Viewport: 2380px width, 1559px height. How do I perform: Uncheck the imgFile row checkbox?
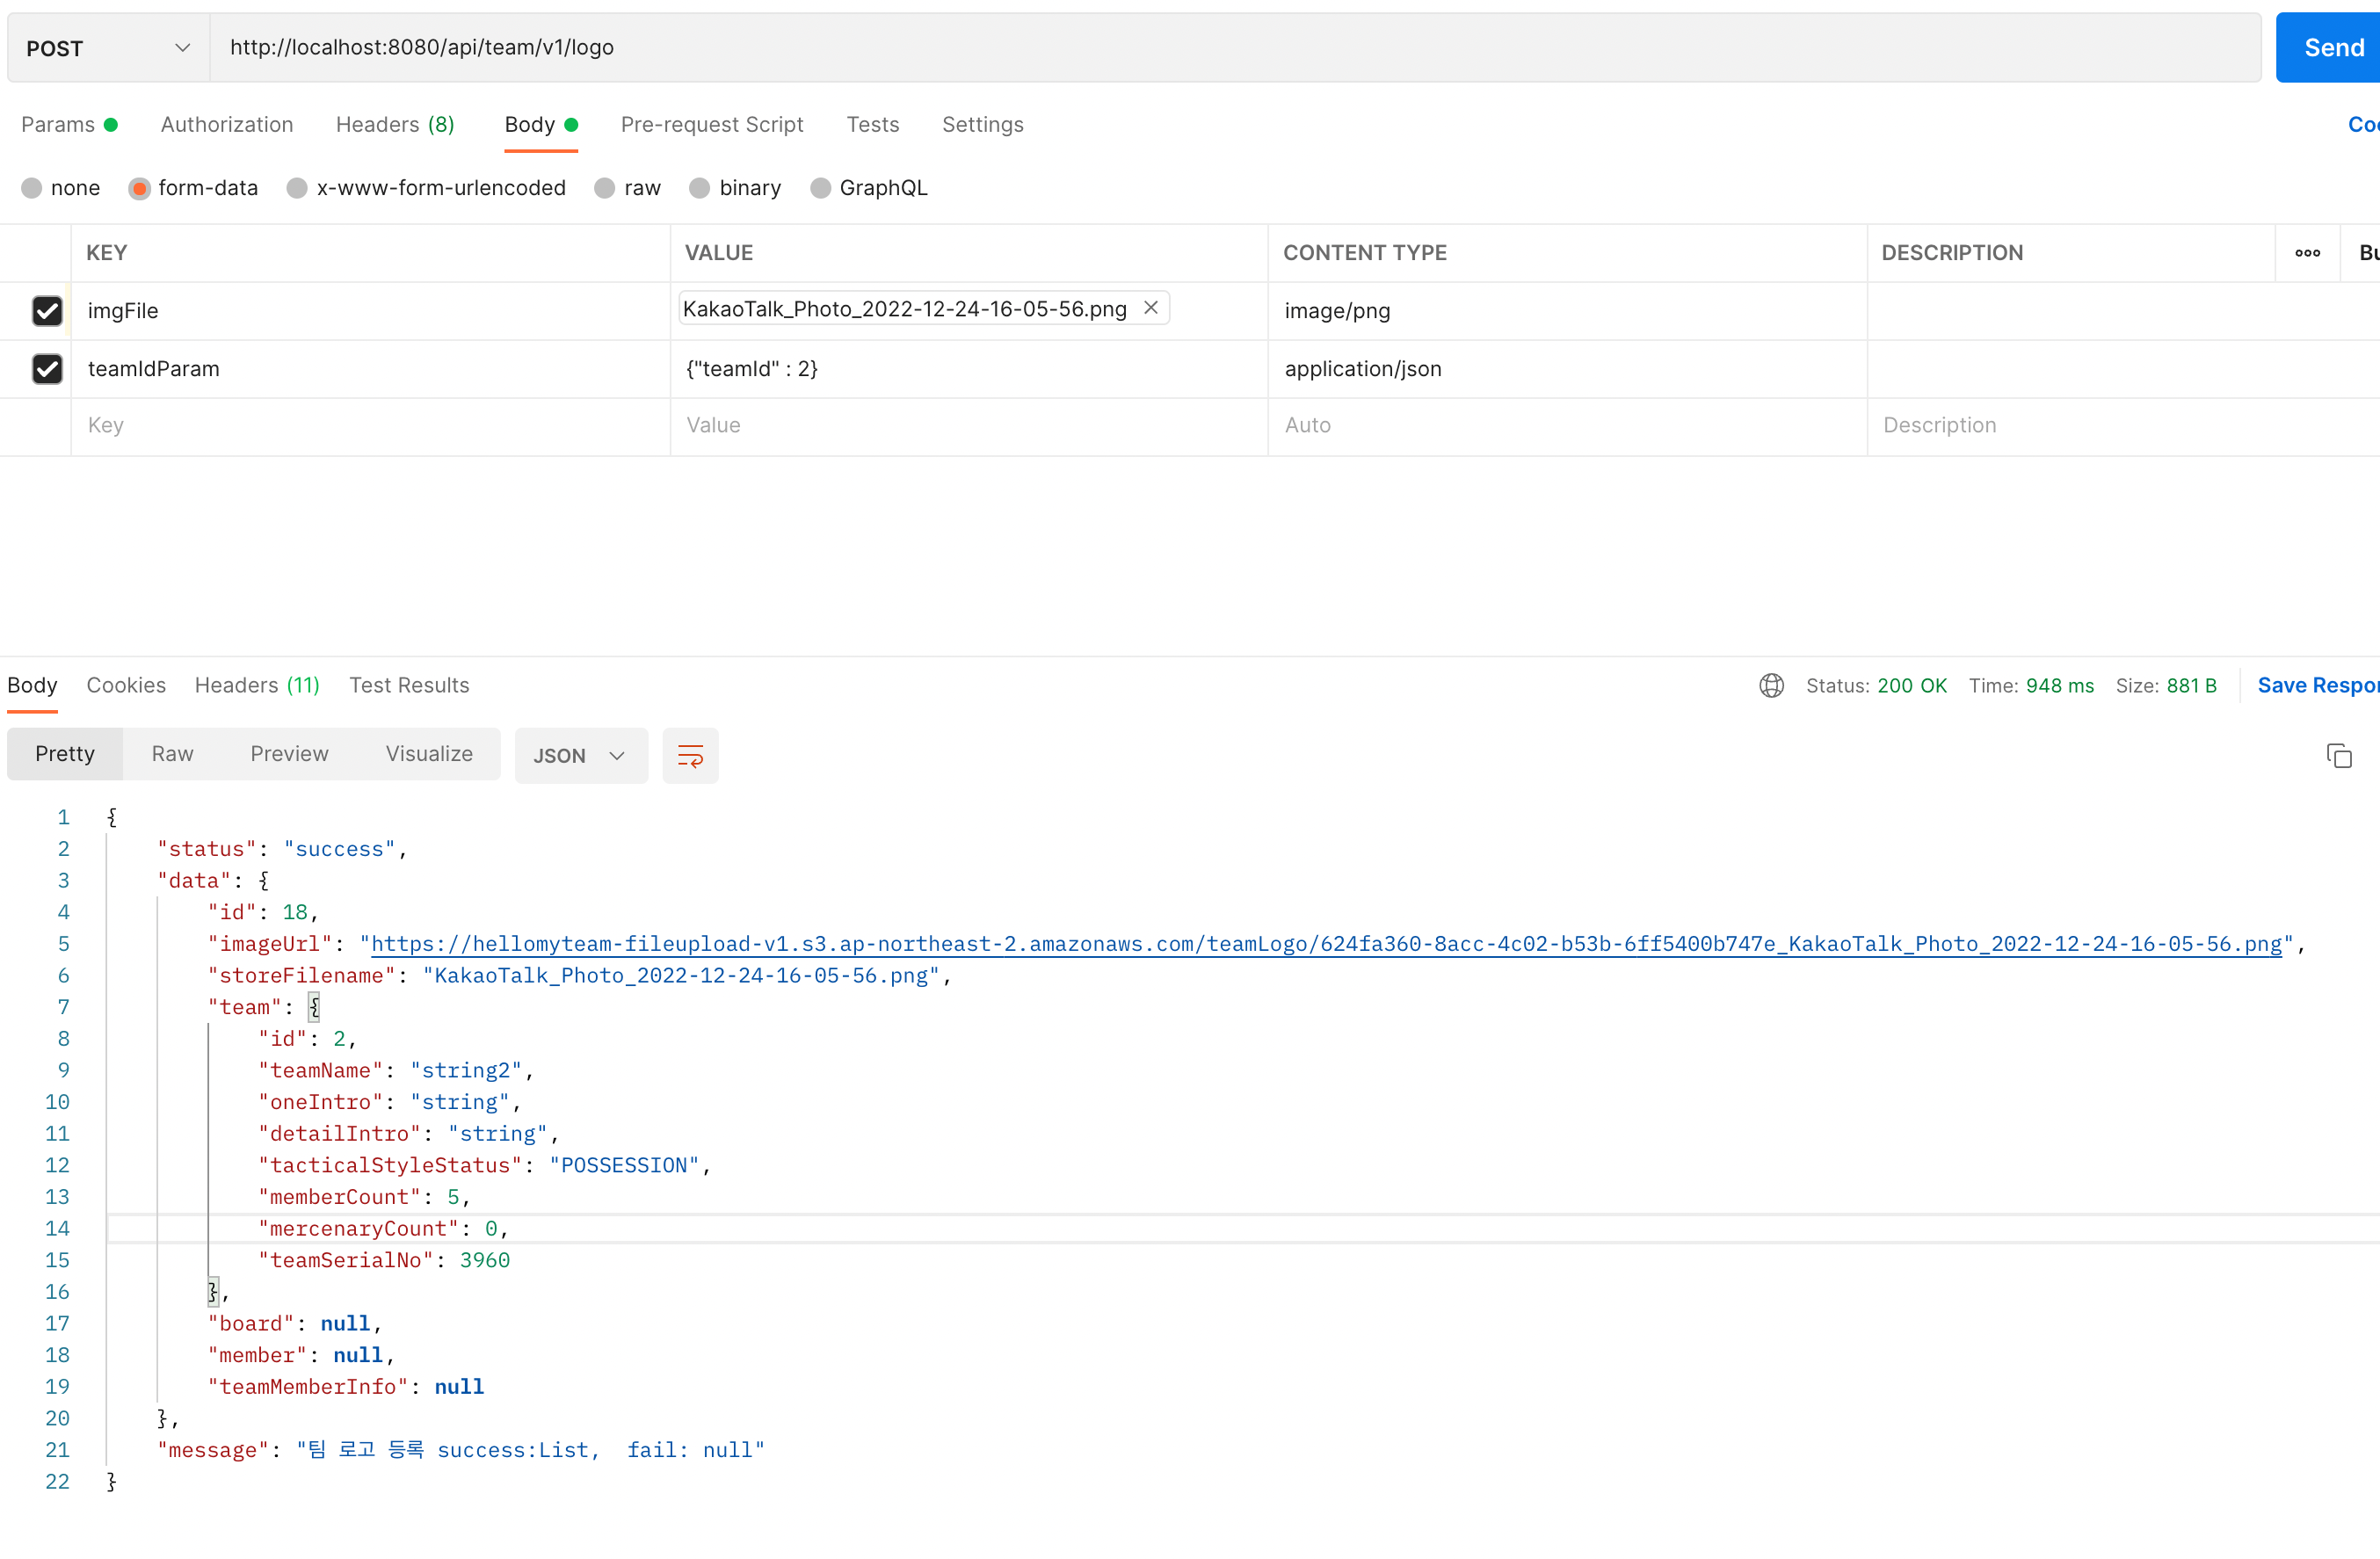tap(47, 311)
